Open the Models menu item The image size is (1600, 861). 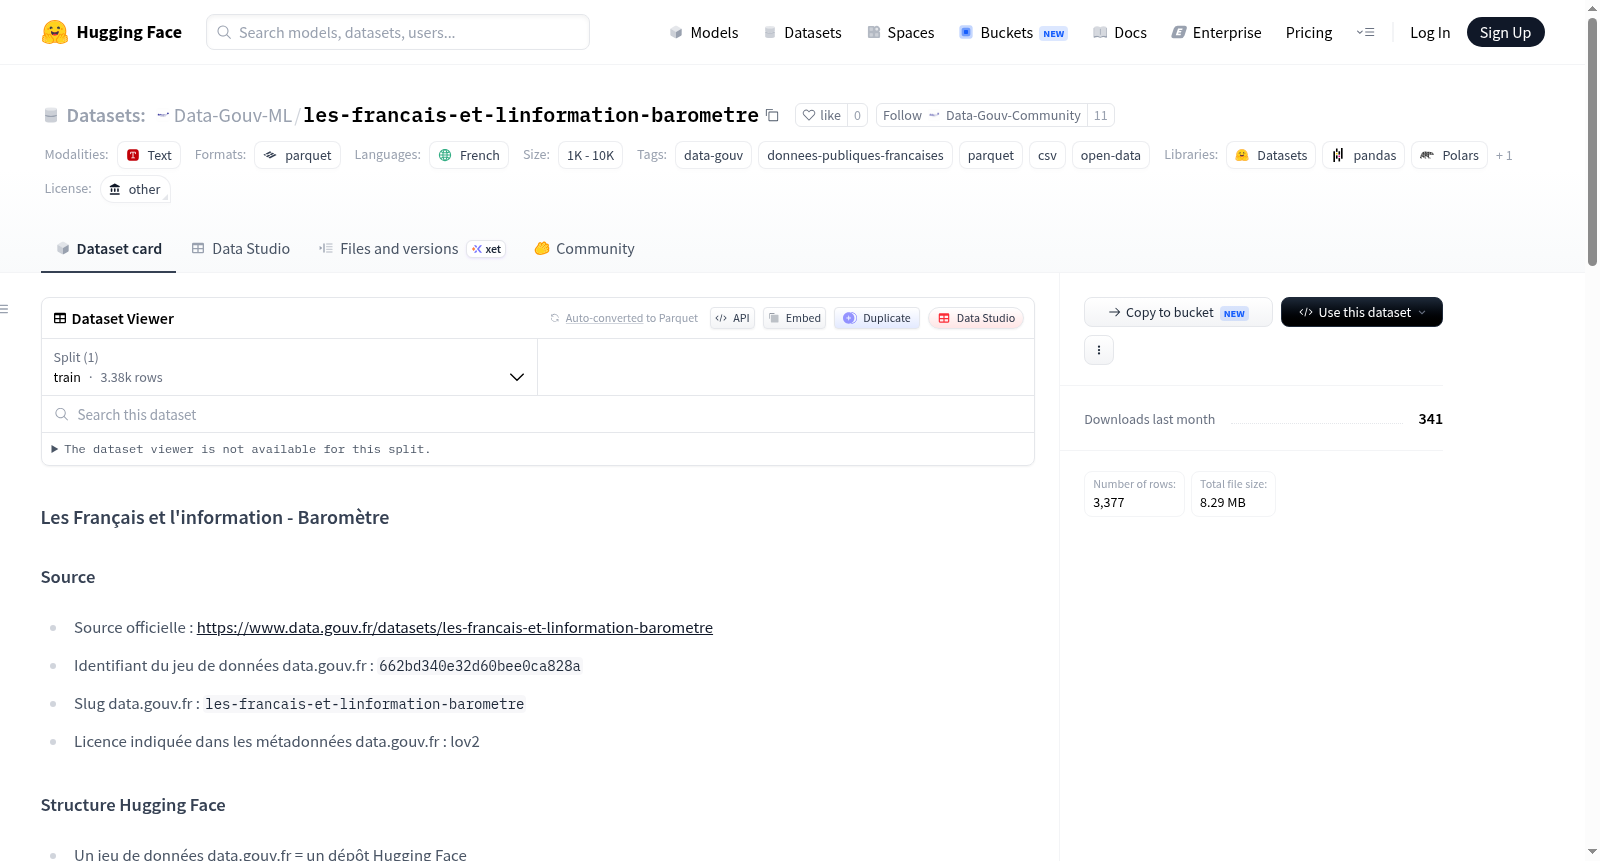[x=704, y=32]
